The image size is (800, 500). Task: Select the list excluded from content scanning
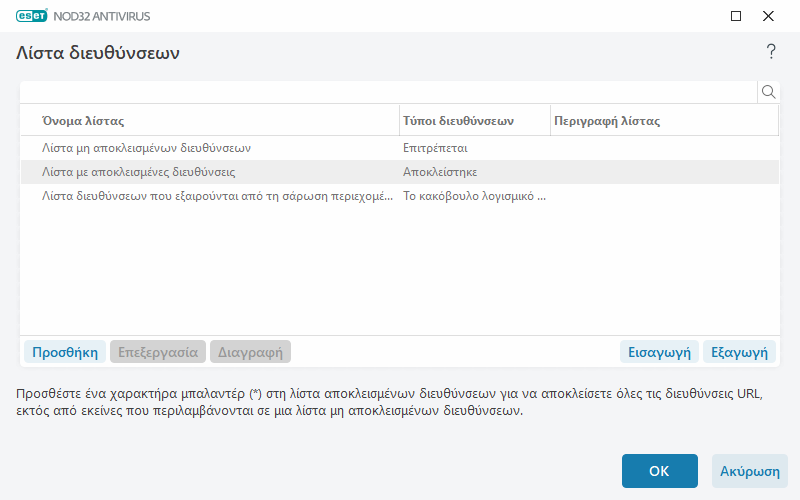click(x=210, y=196)
